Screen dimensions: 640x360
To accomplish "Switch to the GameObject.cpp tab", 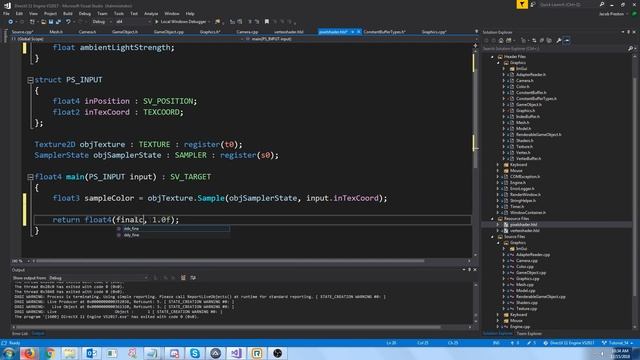I will 169,32.
